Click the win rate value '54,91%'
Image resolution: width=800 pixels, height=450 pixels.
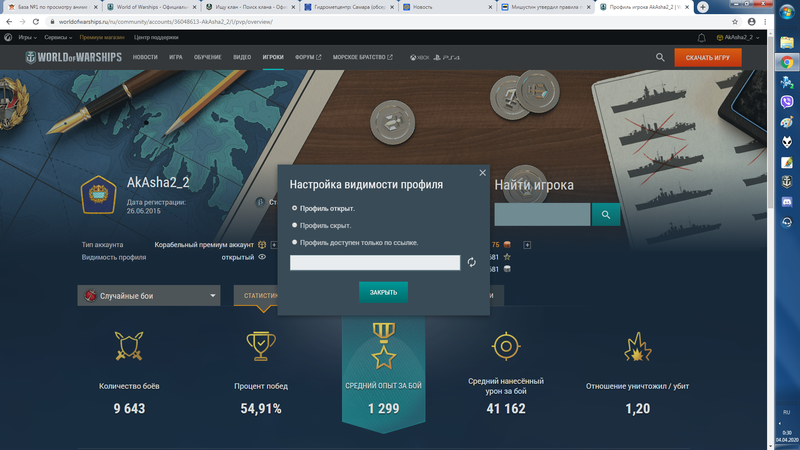pyautogui.click(x=261, y=409)
